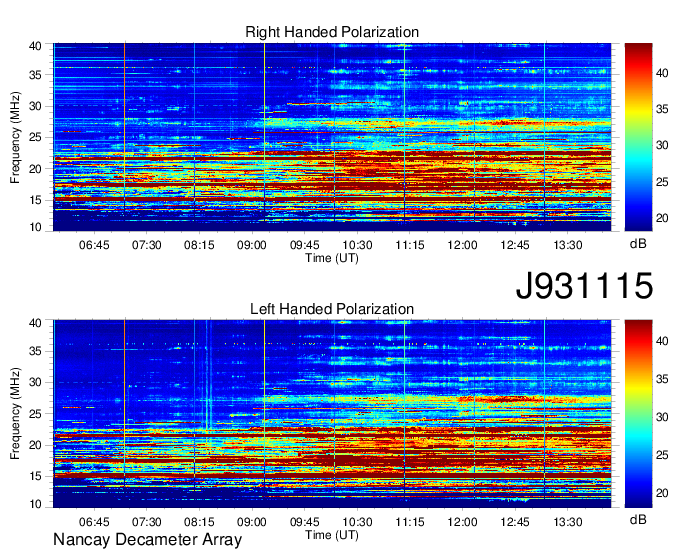Image resolution: width=680 pixels, height=552 pixels.
Task: Click the 08:15 time tick under Left Handed plot
Action: click(199, 522)
